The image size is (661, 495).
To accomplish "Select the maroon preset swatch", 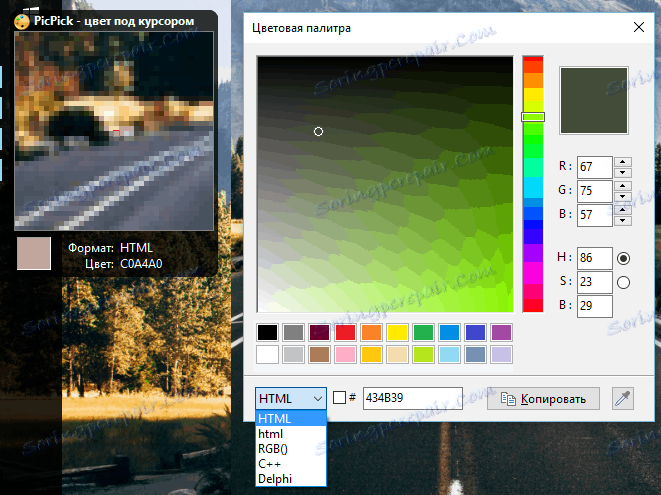I will point(320,332).
